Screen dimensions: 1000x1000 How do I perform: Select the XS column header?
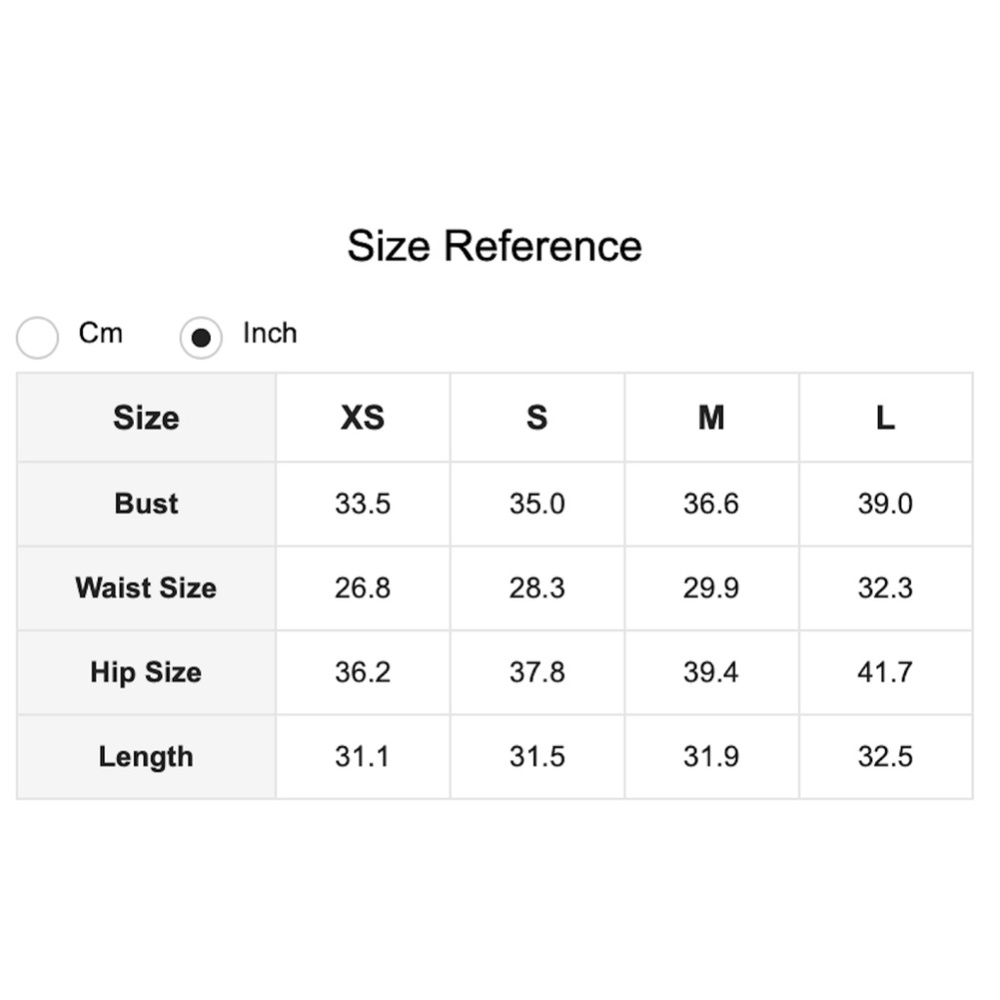click(x=363, y=418)
